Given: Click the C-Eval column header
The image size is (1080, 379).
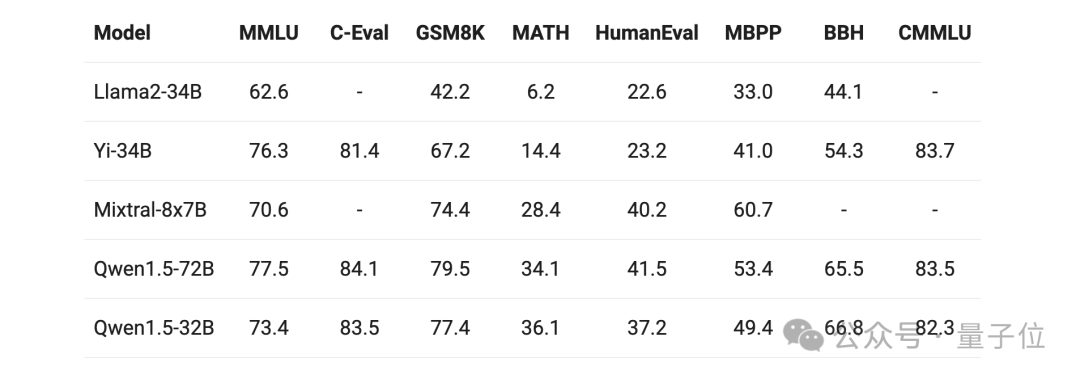Looking at the screenshot, I should [x=359, y=32].
